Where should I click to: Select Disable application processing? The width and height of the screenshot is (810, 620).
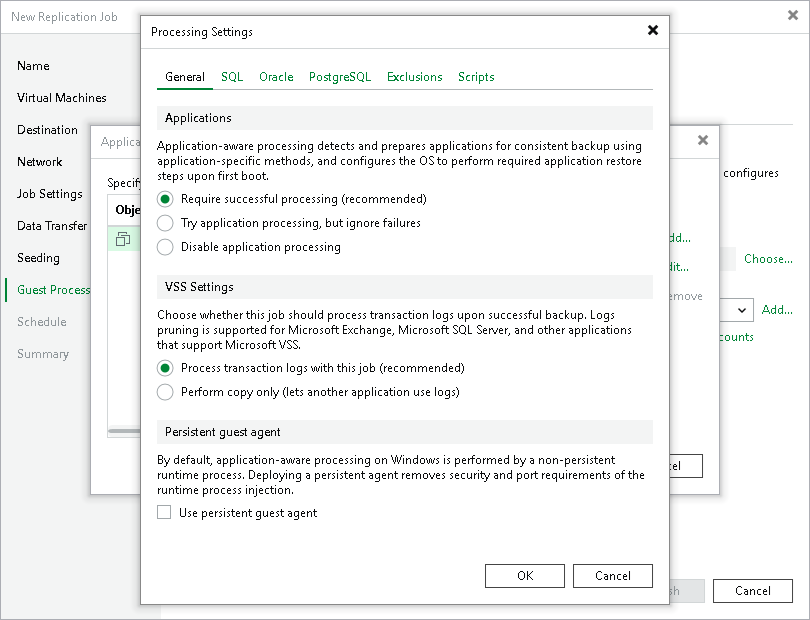(x=166, y=247)
